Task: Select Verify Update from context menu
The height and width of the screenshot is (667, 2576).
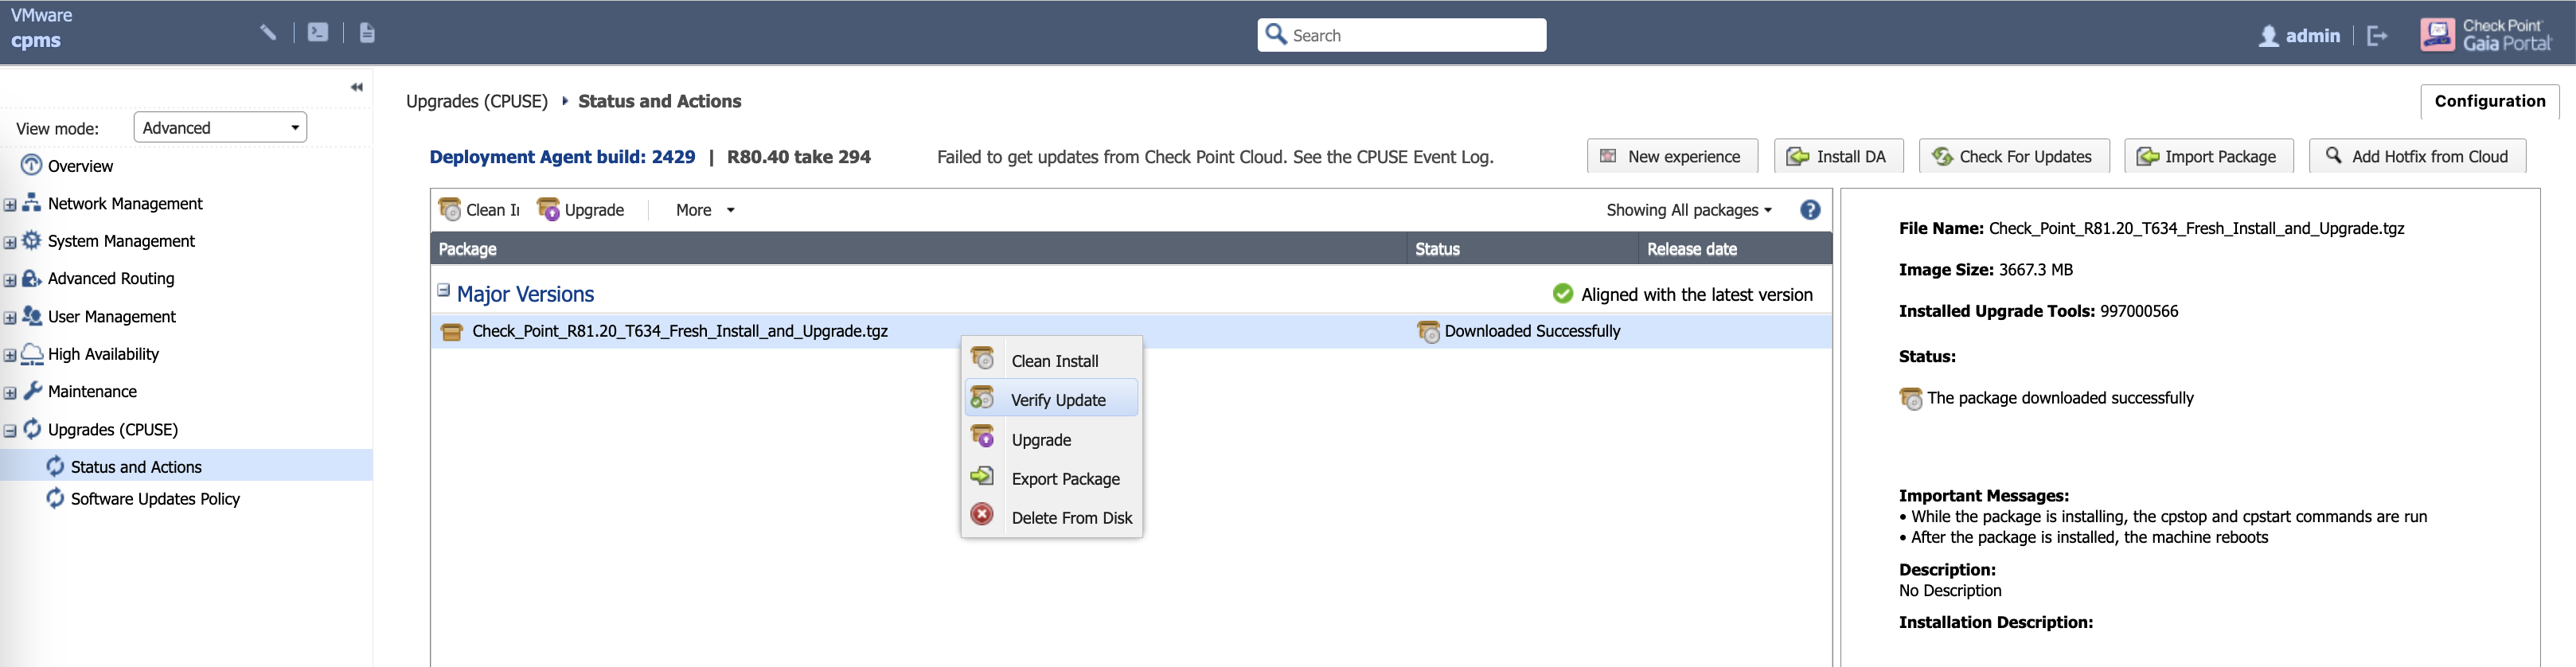Action: pos(1057,400)
